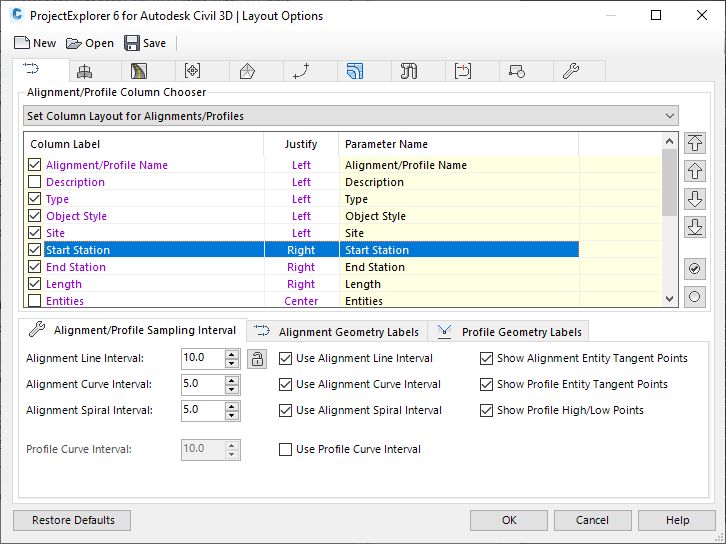Viewport: 726px width, 544px height.
Task: Switch to Alignment Geometry Labels tab
Action: pyautogui.click(x=337, y=331)
